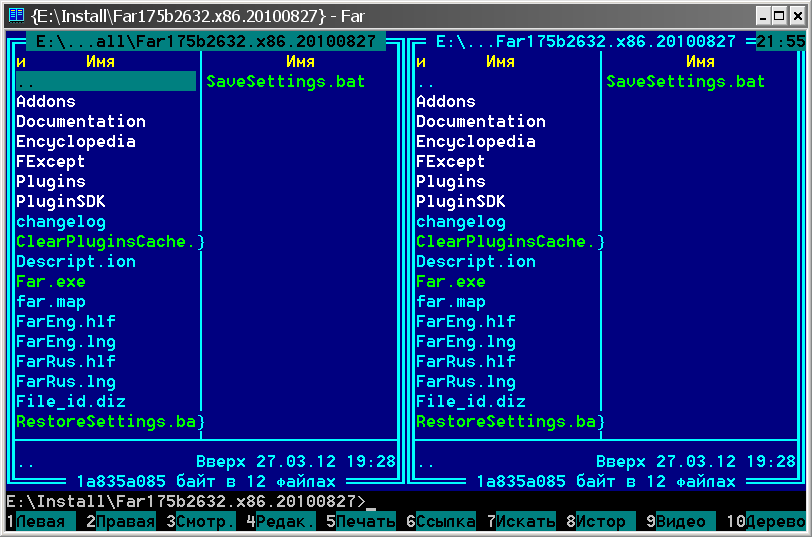This screenshot has width=812, height=537.
Task: Click the 3 Смотр. function key button
Action: [201, 521]
